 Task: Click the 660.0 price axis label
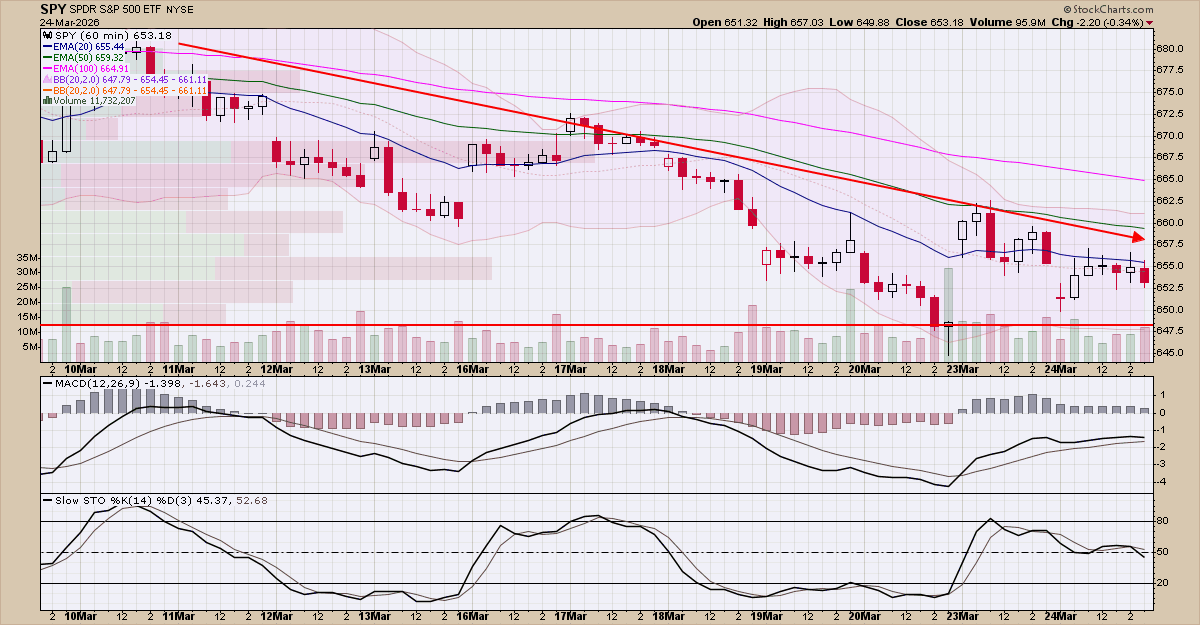[1170, 222]
